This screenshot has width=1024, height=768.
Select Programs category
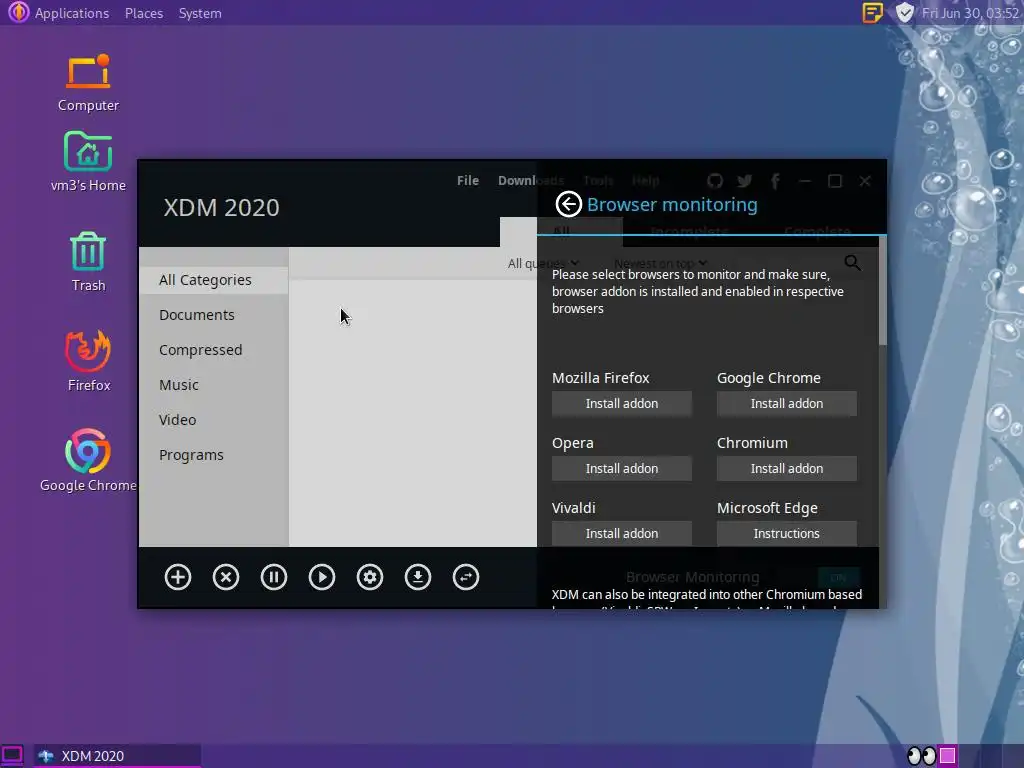(214, 455)
